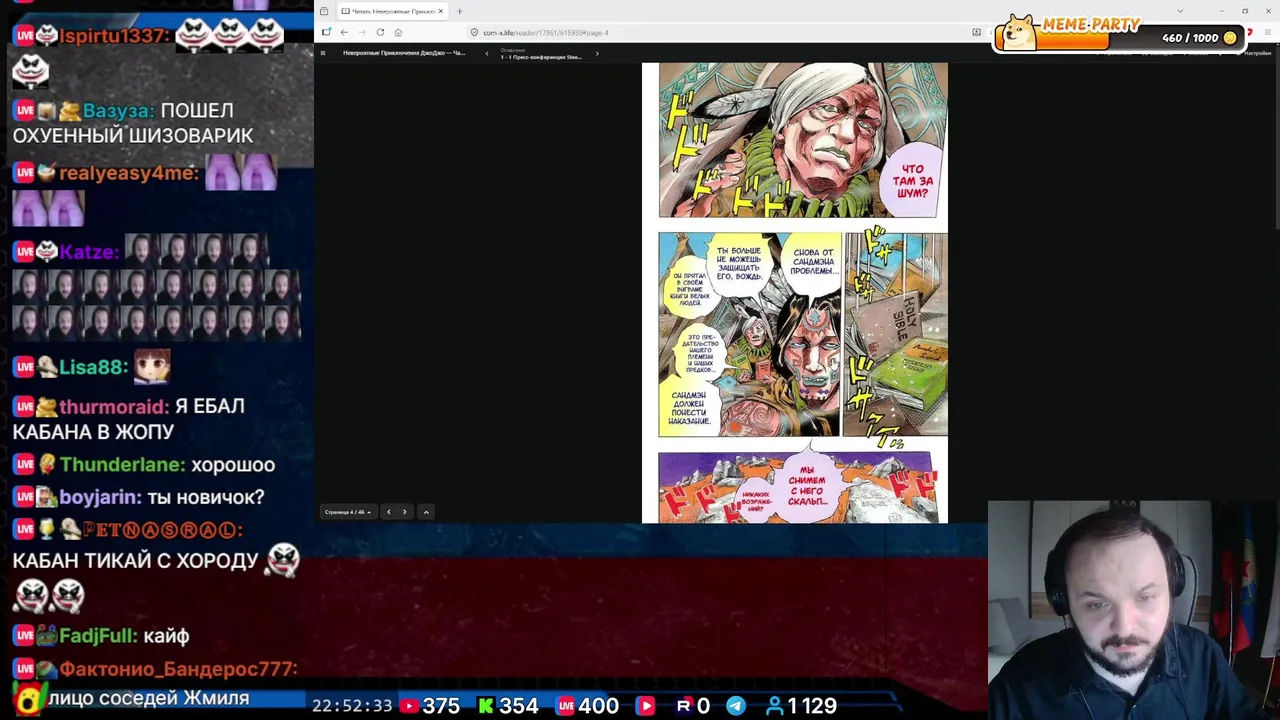Click the browser forward arrow

pos(362,32)
